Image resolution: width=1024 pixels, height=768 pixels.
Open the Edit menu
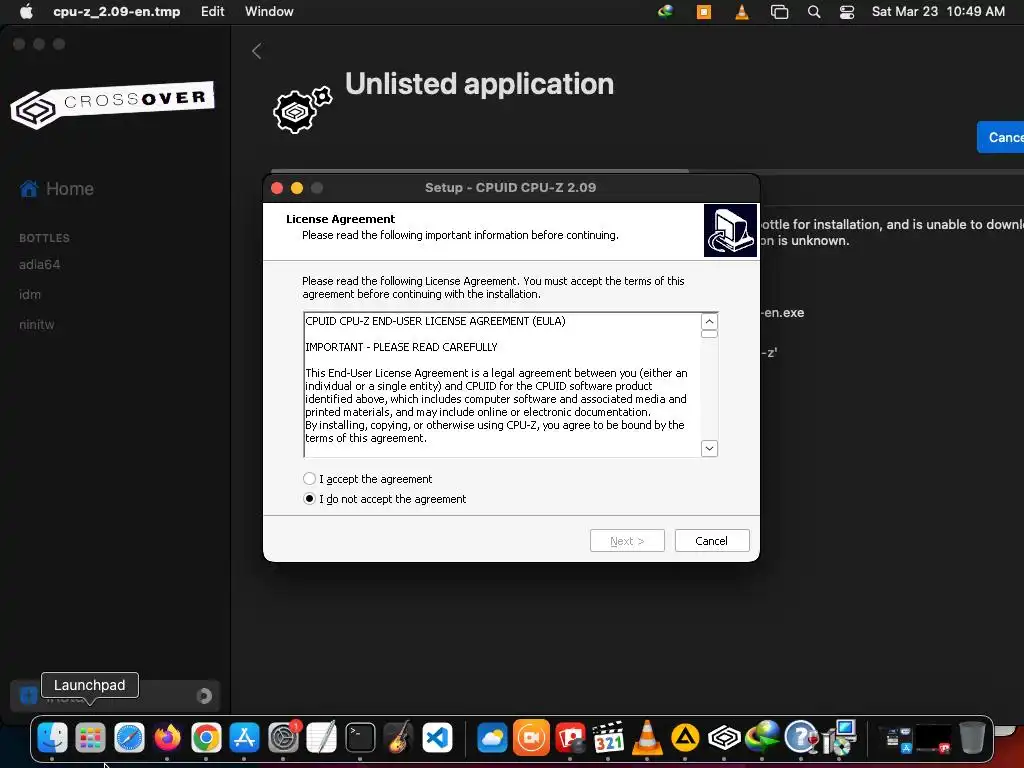[212, 11]
